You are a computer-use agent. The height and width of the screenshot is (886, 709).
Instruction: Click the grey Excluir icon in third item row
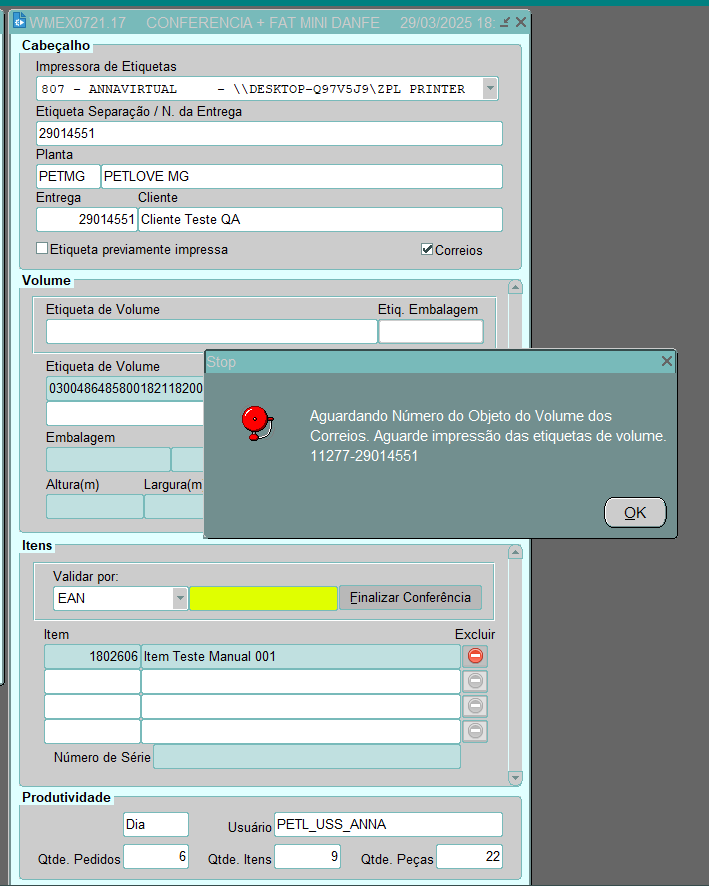tap(476, 706)
